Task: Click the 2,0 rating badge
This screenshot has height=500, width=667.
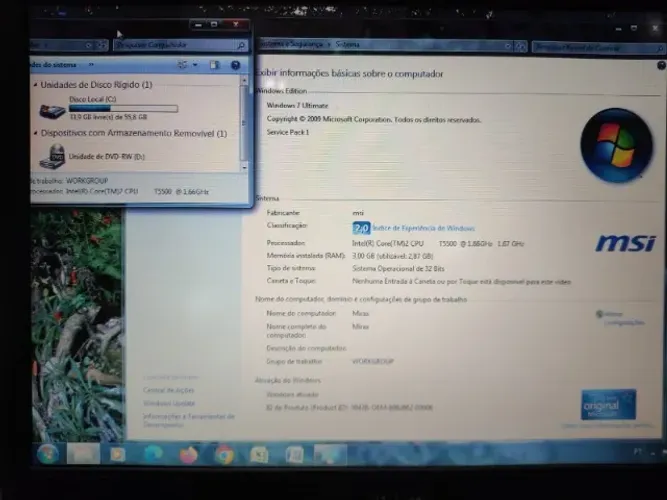Action: point(361,228)
